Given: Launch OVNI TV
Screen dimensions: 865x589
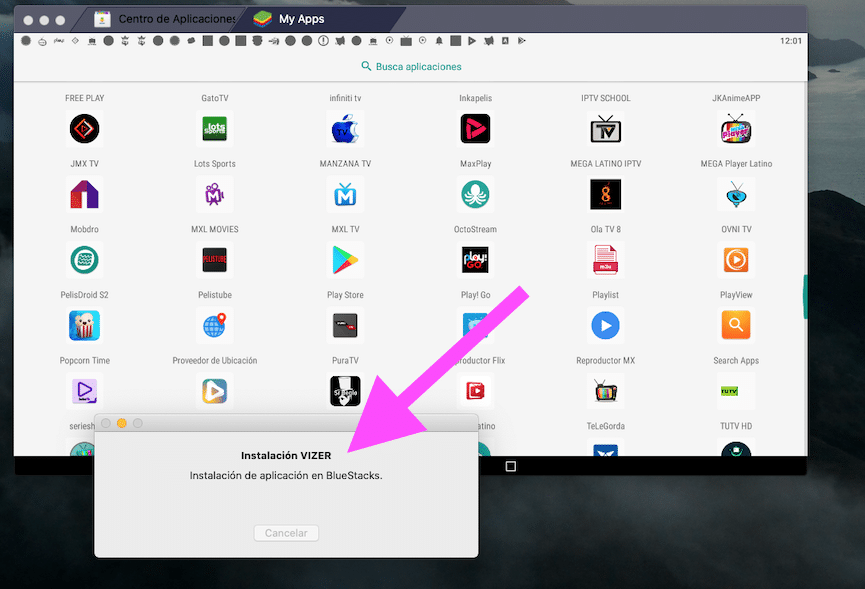Looking at the screenshot, I should 735,195.
